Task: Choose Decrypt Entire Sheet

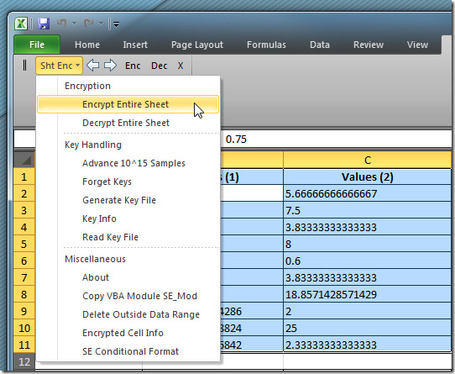Action: tap(128, 123)
